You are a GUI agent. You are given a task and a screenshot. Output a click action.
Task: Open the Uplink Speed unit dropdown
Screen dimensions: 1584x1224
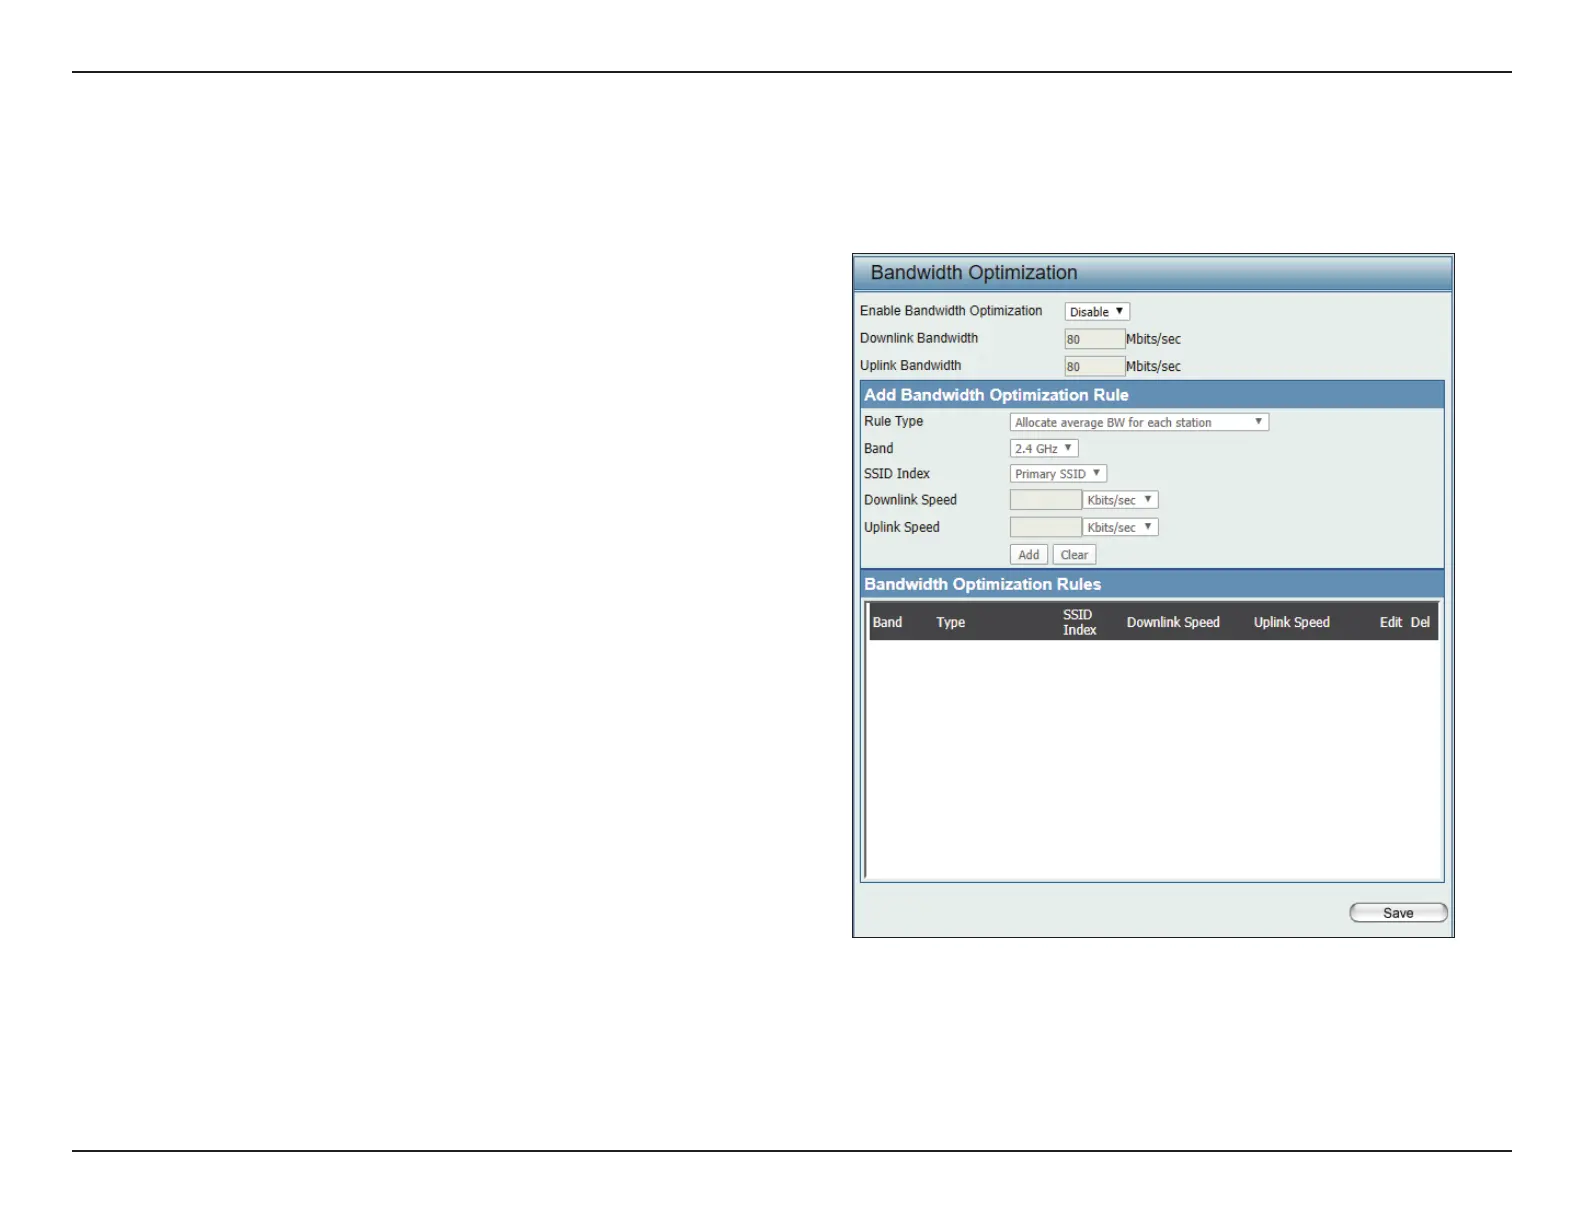[x=1120, y=527]
